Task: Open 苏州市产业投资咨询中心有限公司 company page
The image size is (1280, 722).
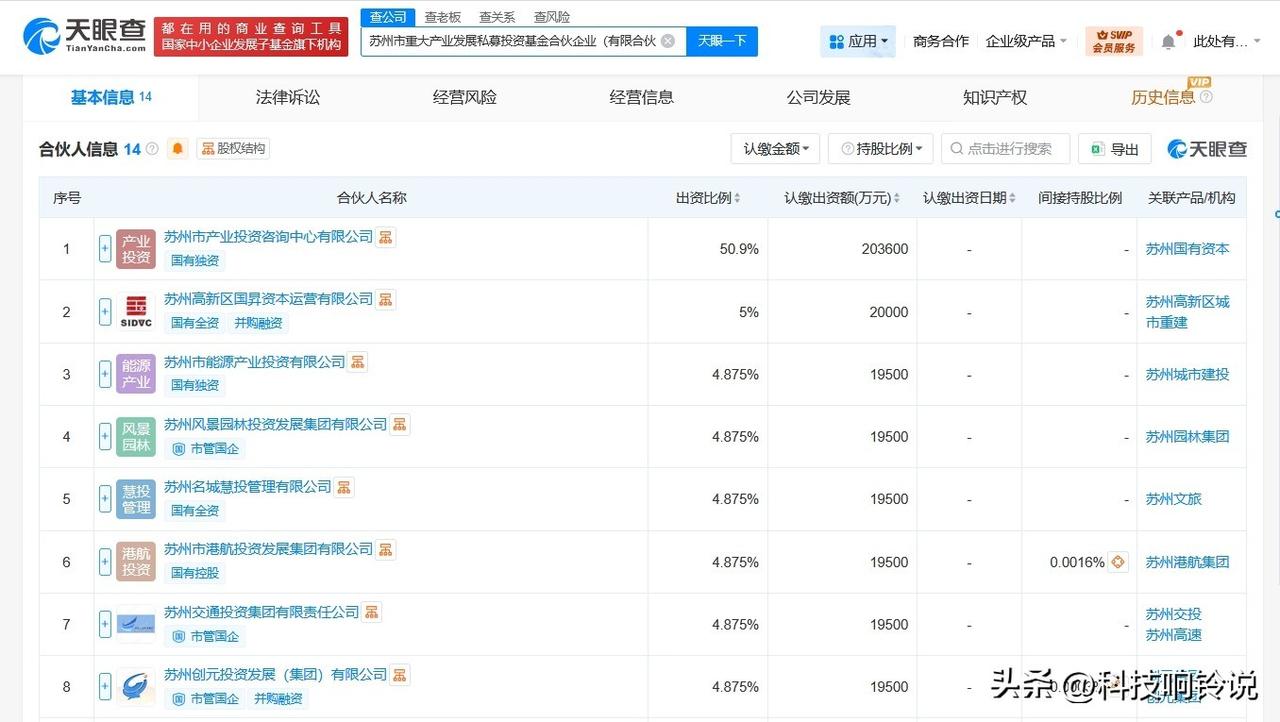Action: [268, 237]
